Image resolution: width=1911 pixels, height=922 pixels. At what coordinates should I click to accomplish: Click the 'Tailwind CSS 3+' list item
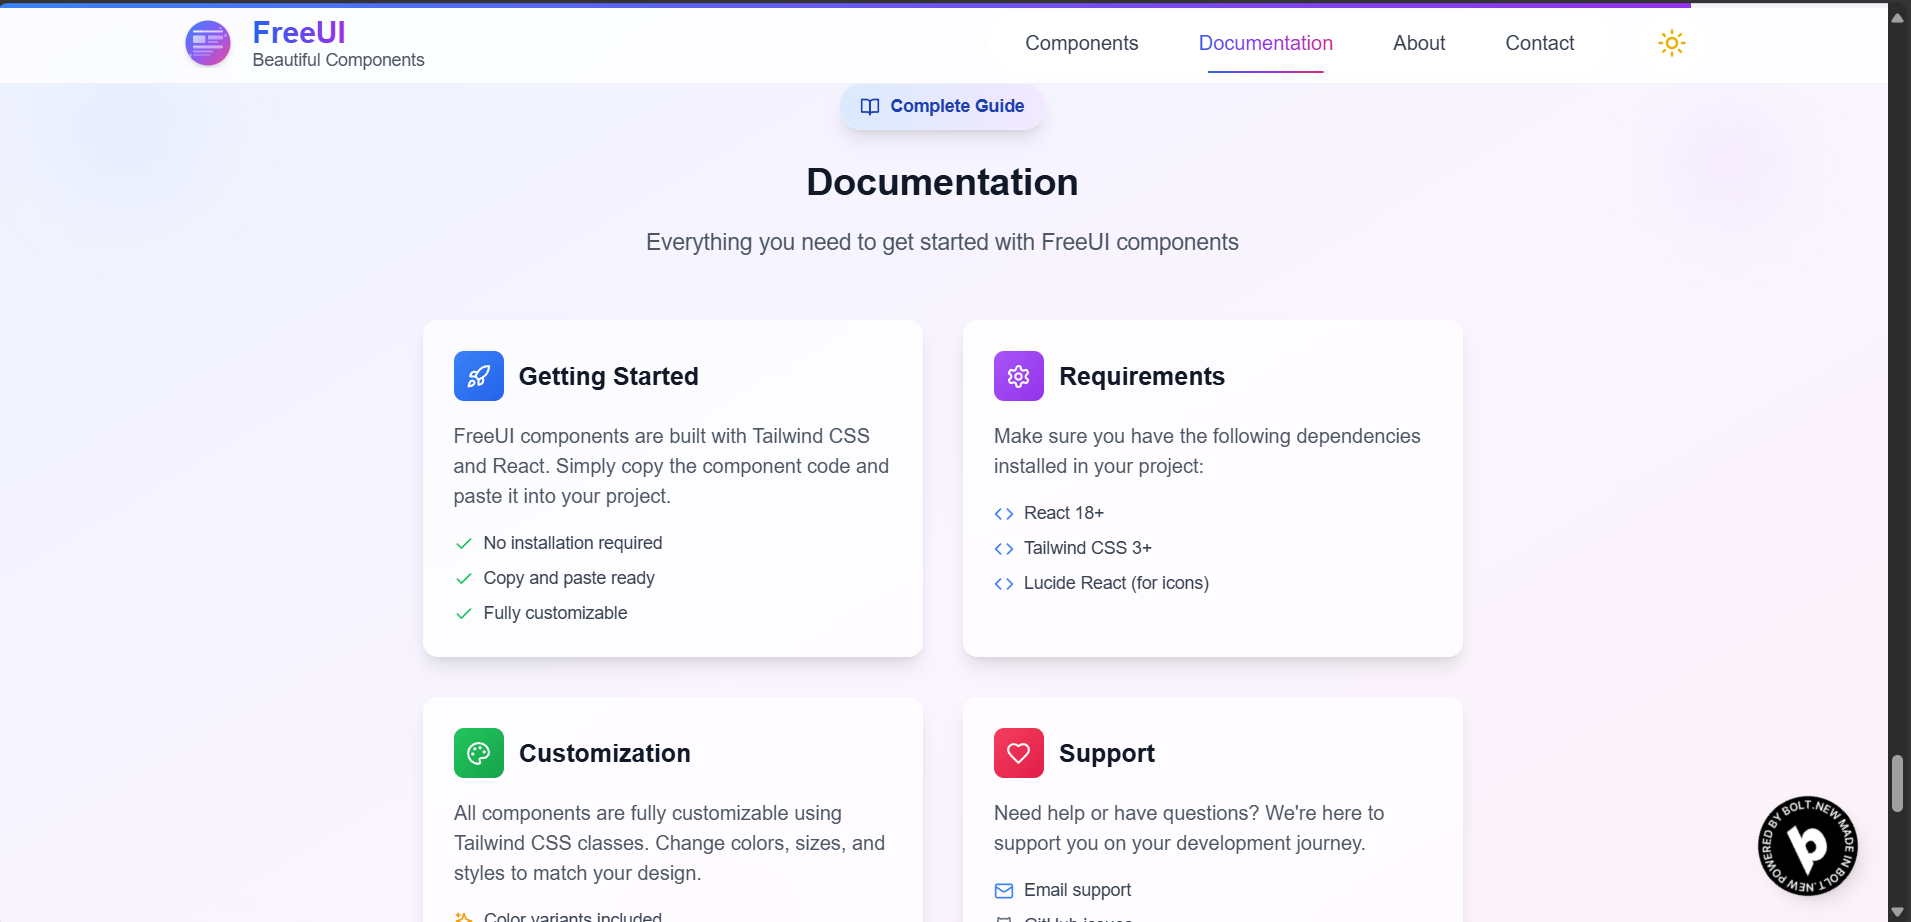coord(1088,548)
